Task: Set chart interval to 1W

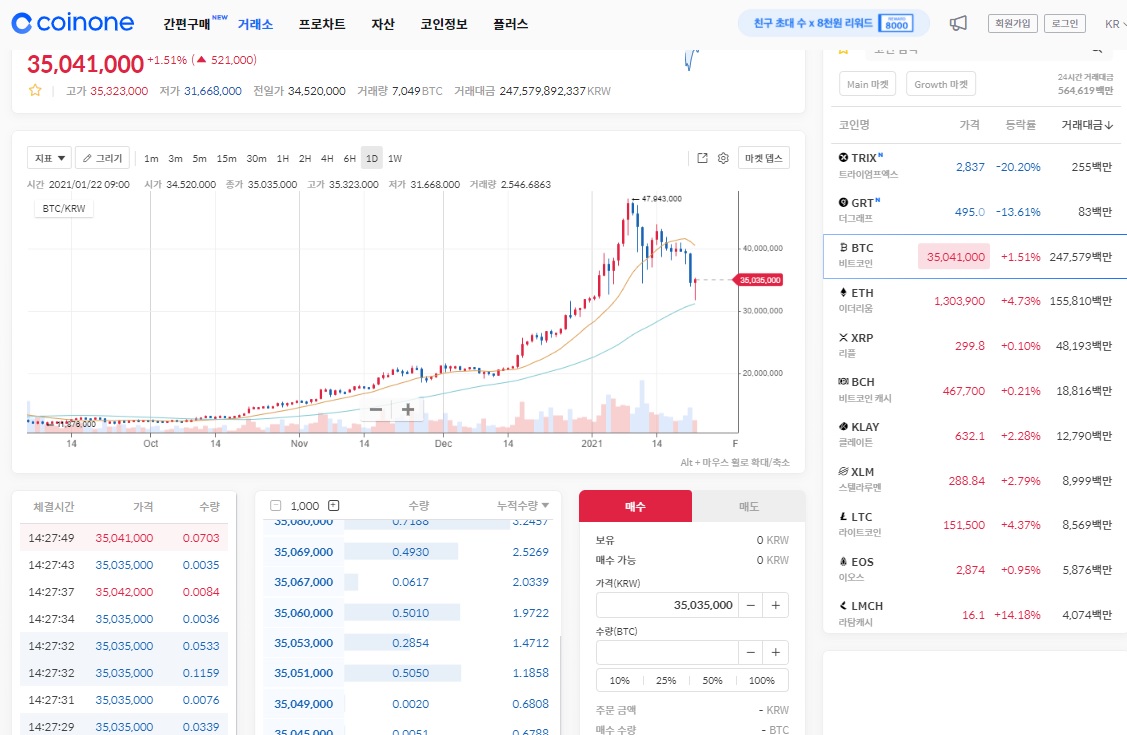Action: tap(395, 159)
